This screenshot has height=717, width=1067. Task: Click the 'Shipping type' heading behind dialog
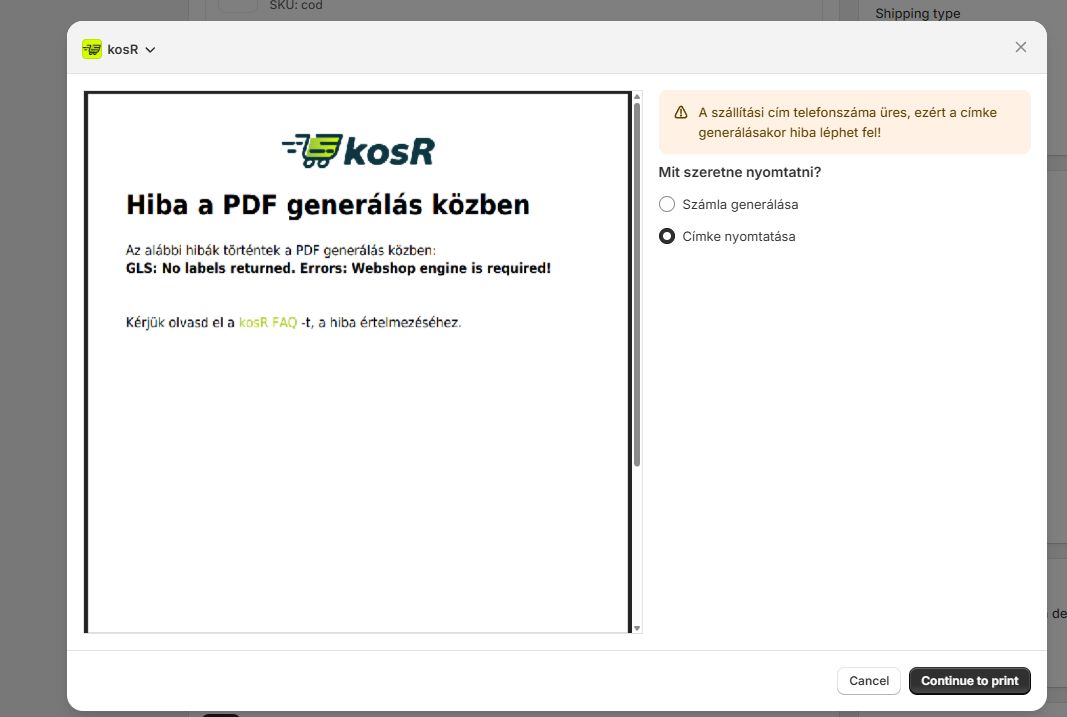pyautogui.click(x=917, y=13)
